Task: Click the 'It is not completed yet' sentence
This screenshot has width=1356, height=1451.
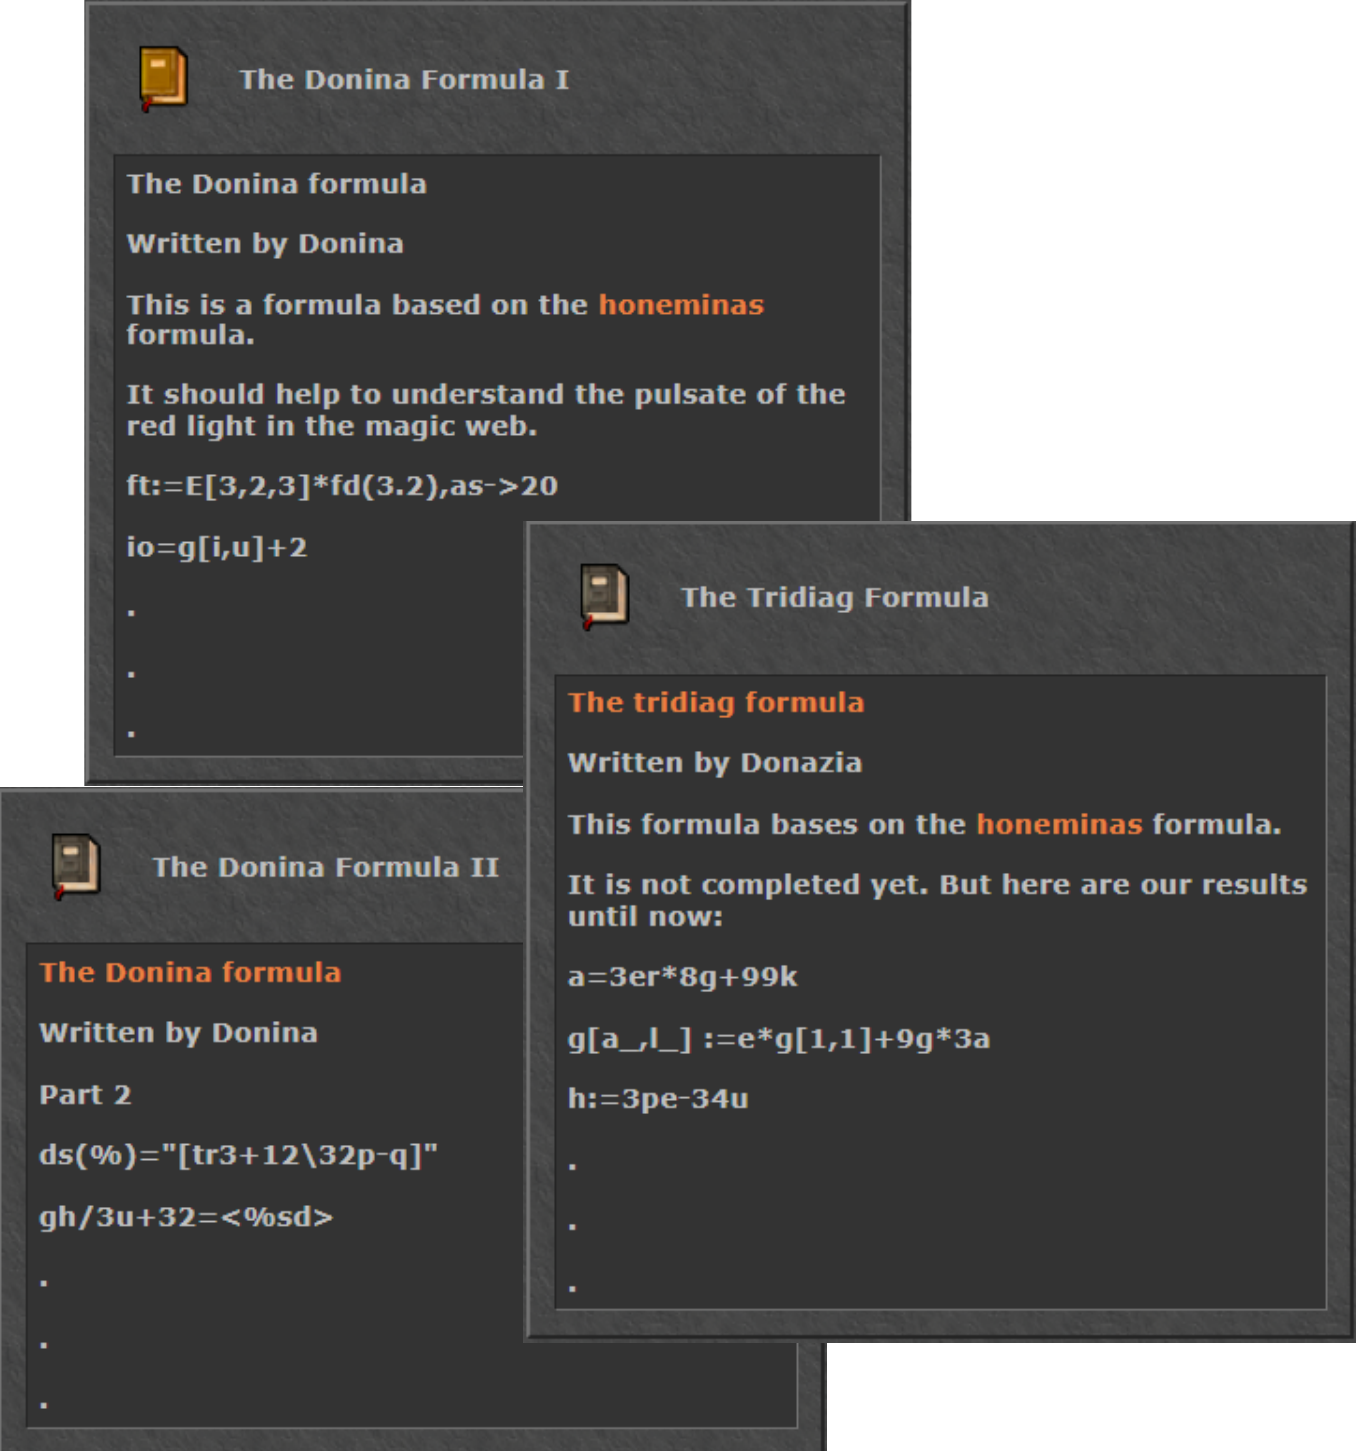Action: (936, 886)
